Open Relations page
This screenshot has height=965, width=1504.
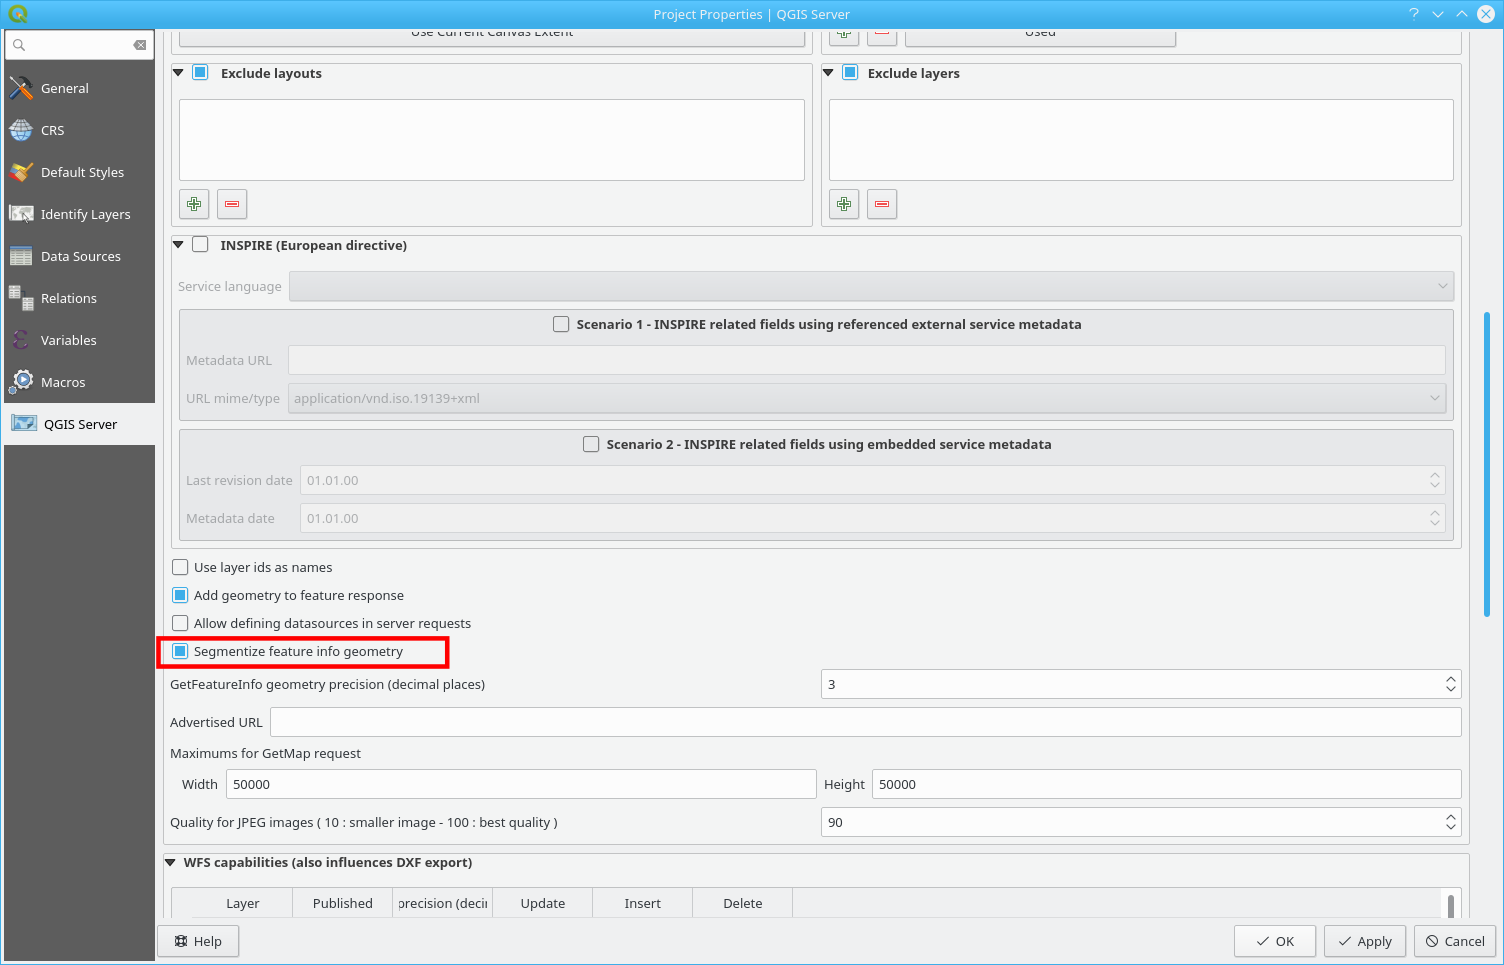tap(79, 298)
